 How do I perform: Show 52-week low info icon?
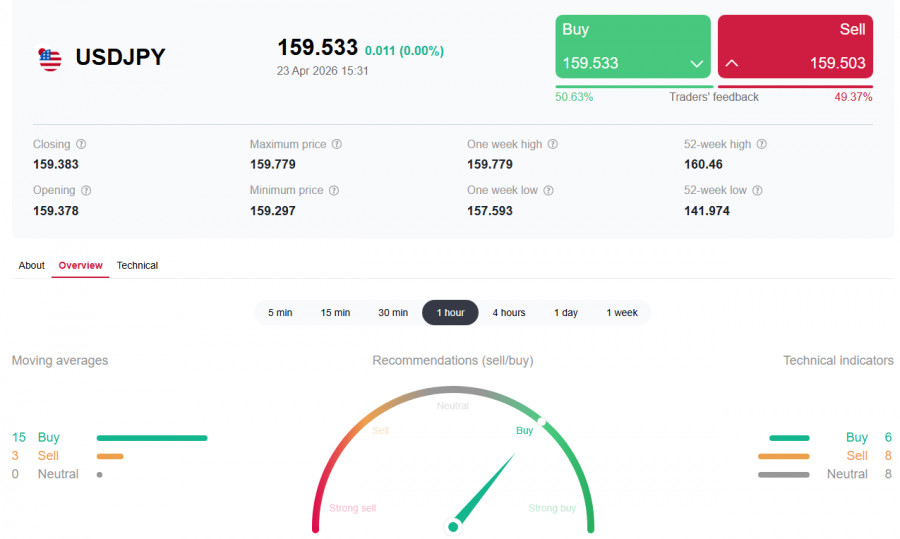(x=758, y=190)
